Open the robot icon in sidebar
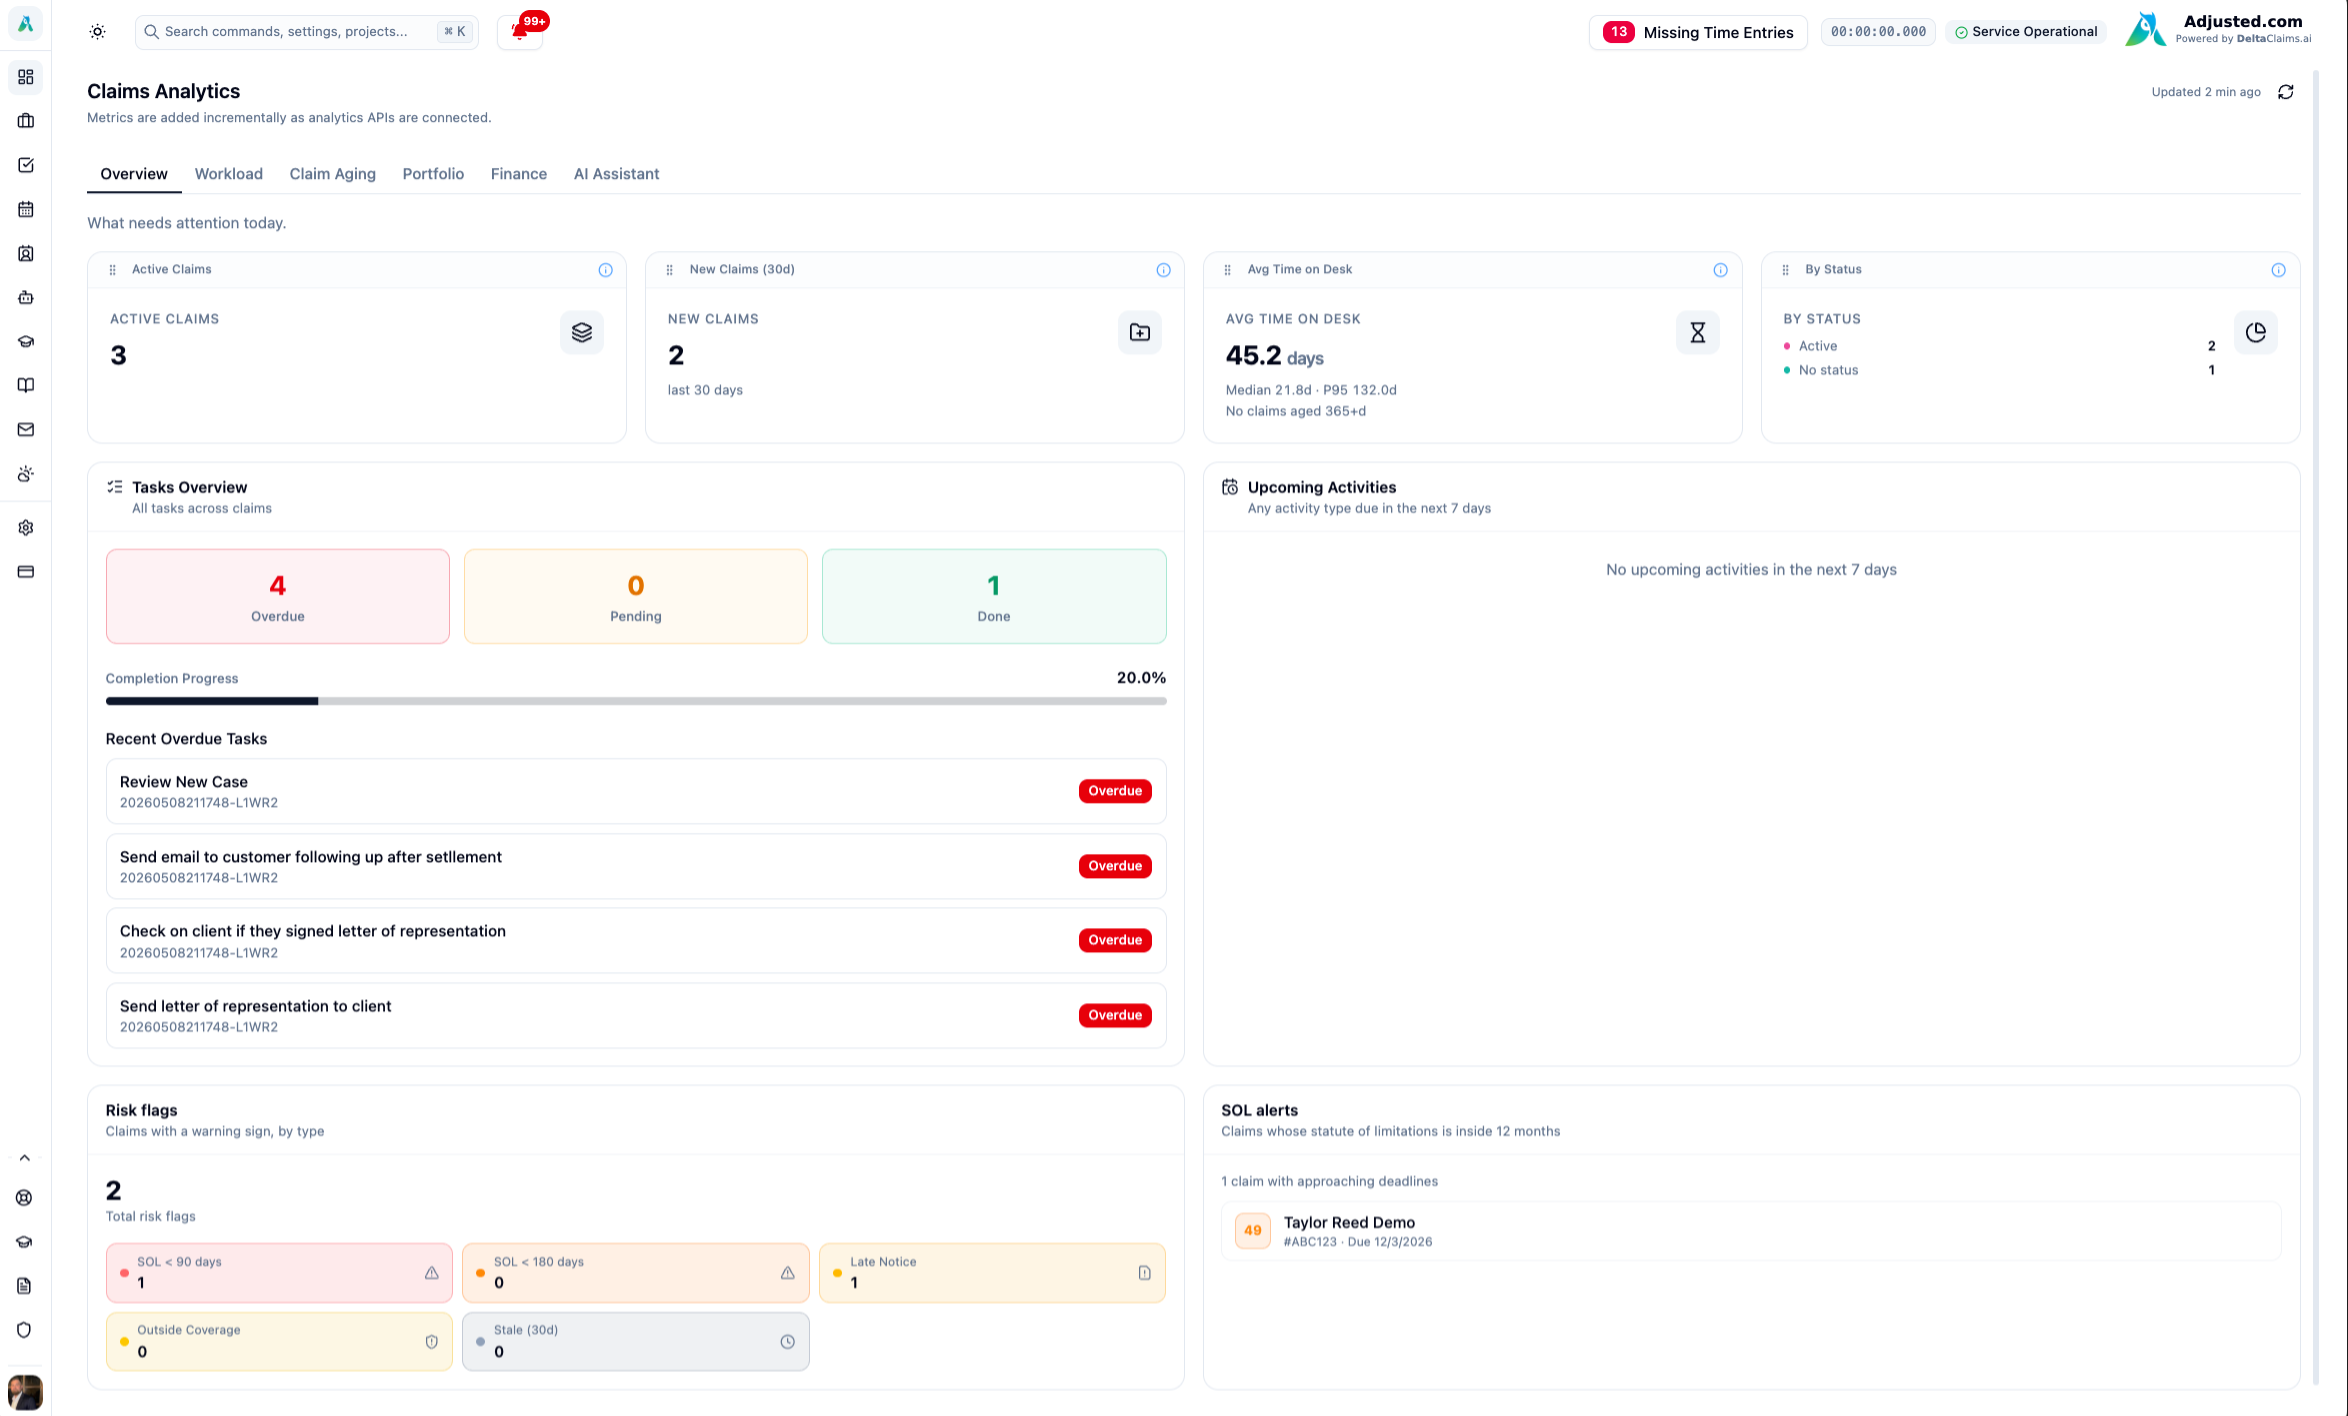 pyautogui.click(x=26, y=297)
